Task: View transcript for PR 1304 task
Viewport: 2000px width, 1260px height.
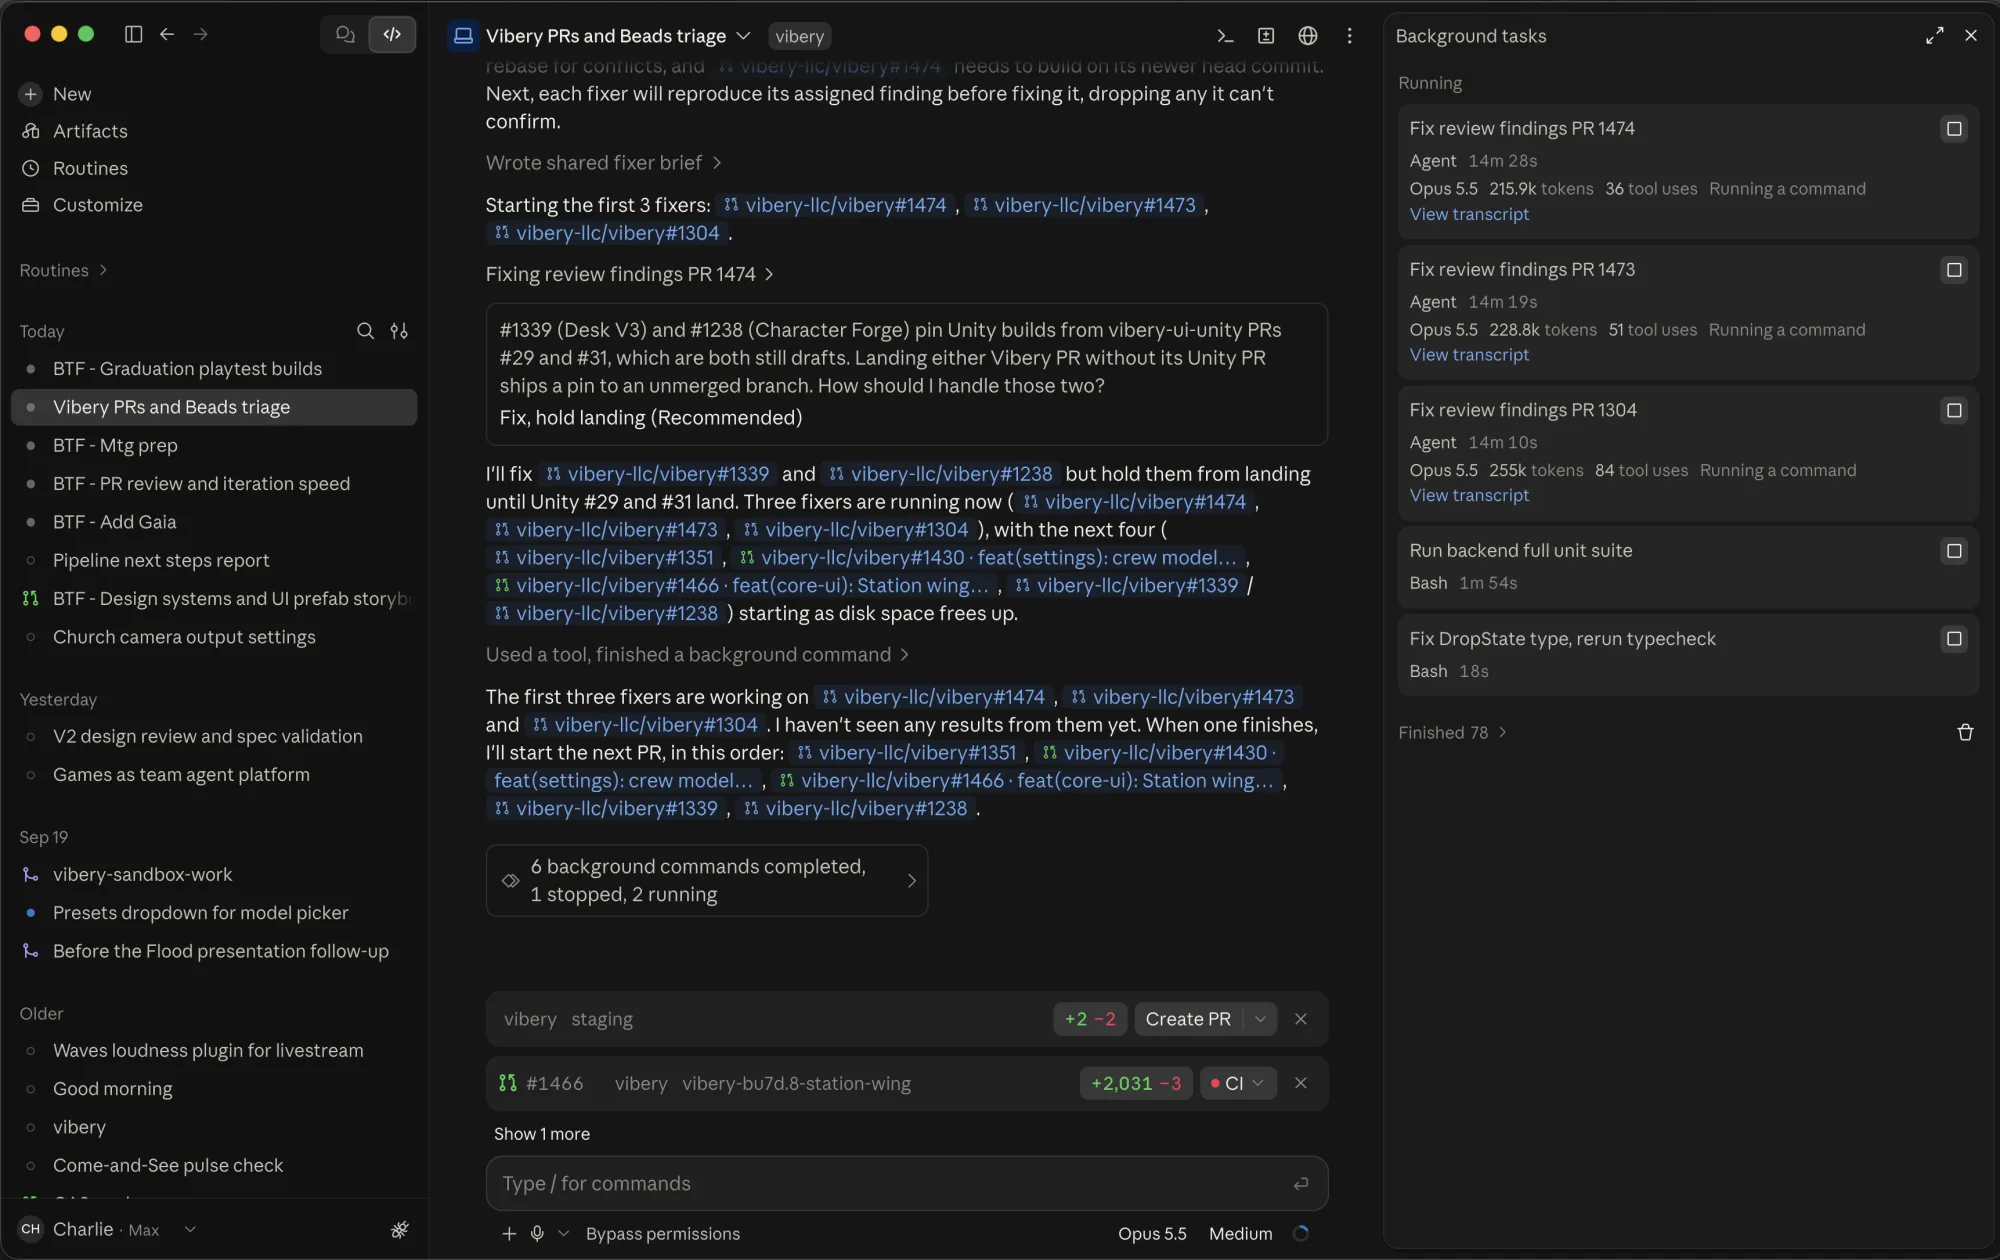Action: pos(1469,495)
